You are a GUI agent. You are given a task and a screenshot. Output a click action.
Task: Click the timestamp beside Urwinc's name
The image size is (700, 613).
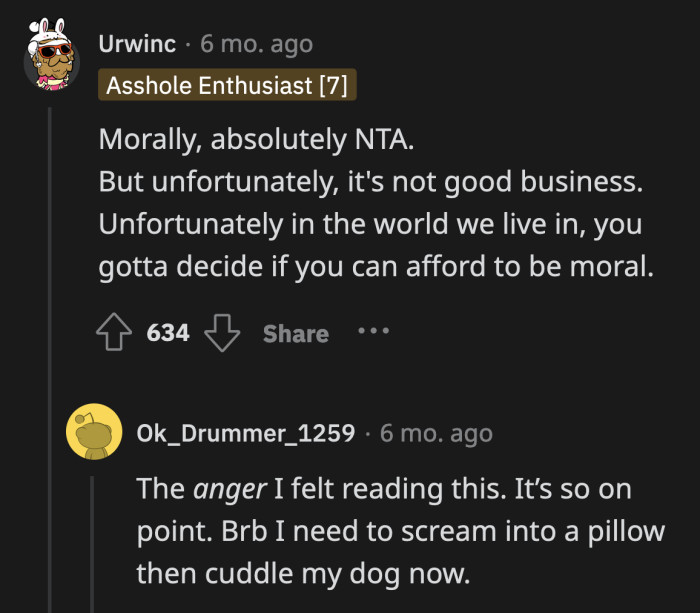click(x=256, y=44)
